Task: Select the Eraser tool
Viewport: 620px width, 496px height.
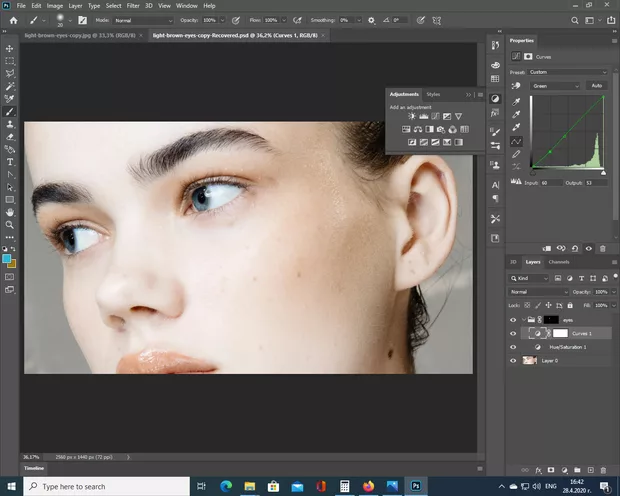Action: click(11, 136)
